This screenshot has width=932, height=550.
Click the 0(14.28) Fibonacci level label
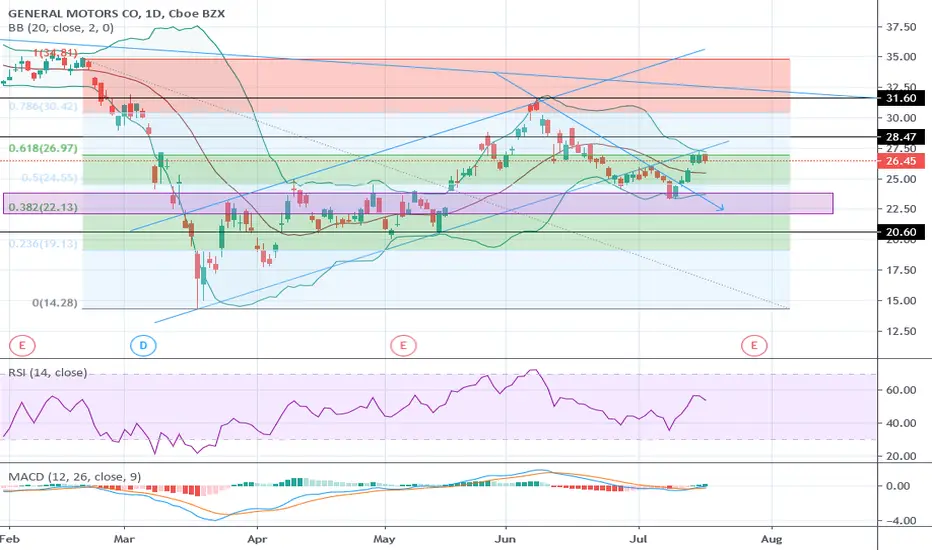[55, 303]
